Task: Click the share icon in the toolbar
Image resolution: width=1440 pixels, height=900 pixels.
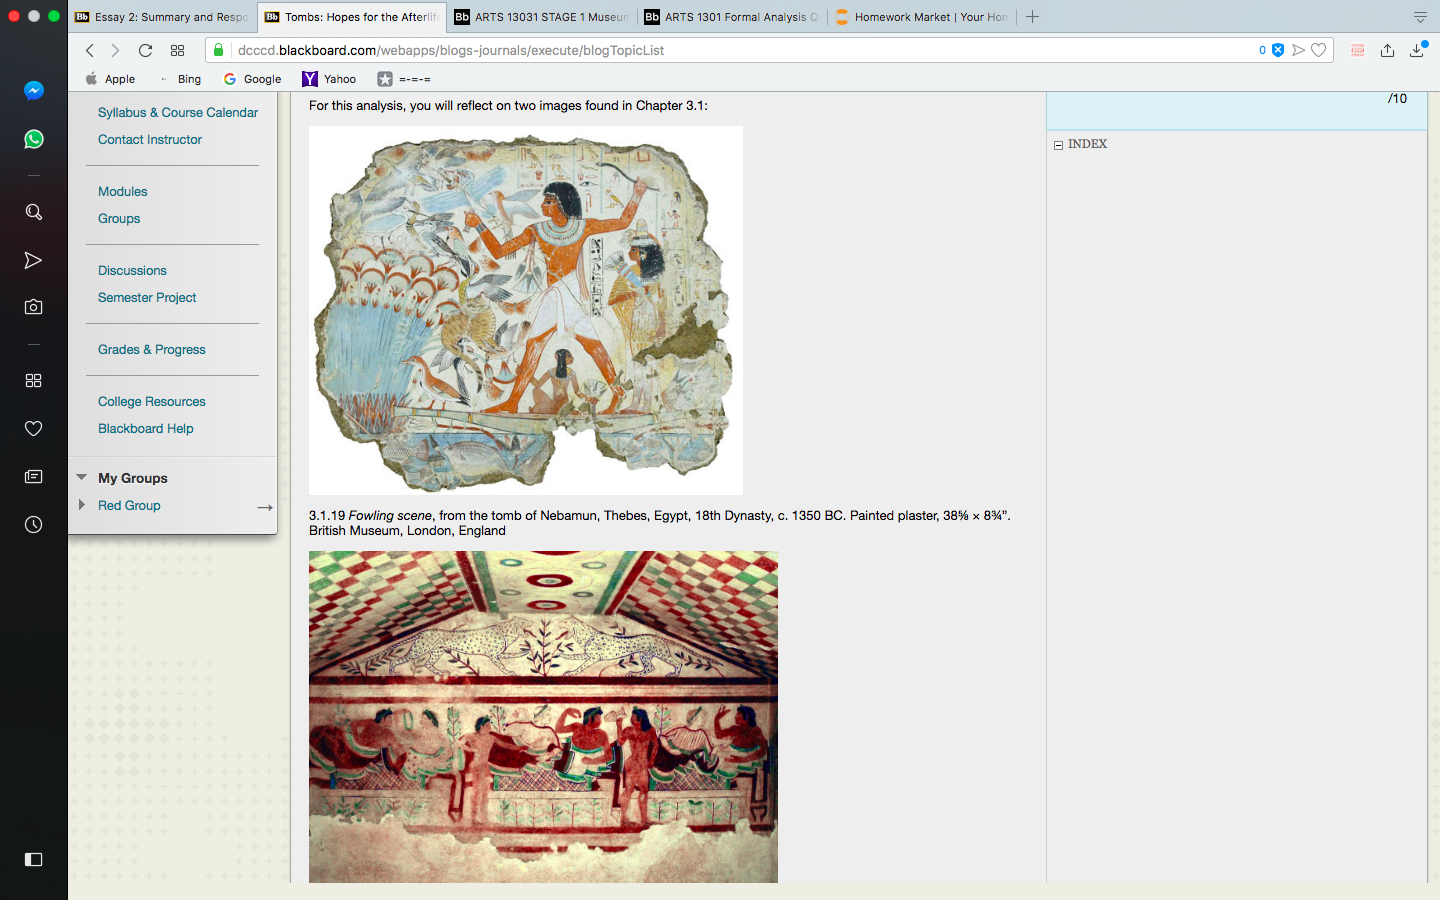Action: [x=1387, y=50]
